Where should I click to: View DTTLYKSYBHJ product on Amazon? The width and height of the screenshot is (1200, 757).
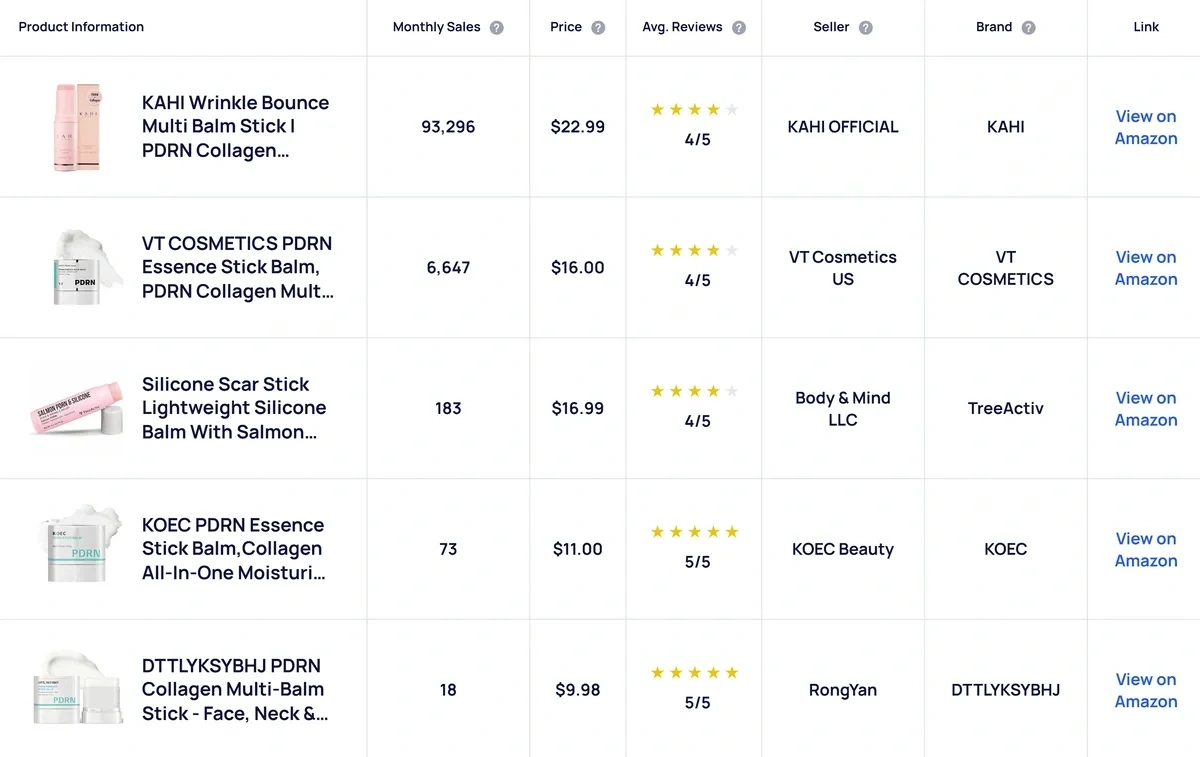tap(1146, 690)
